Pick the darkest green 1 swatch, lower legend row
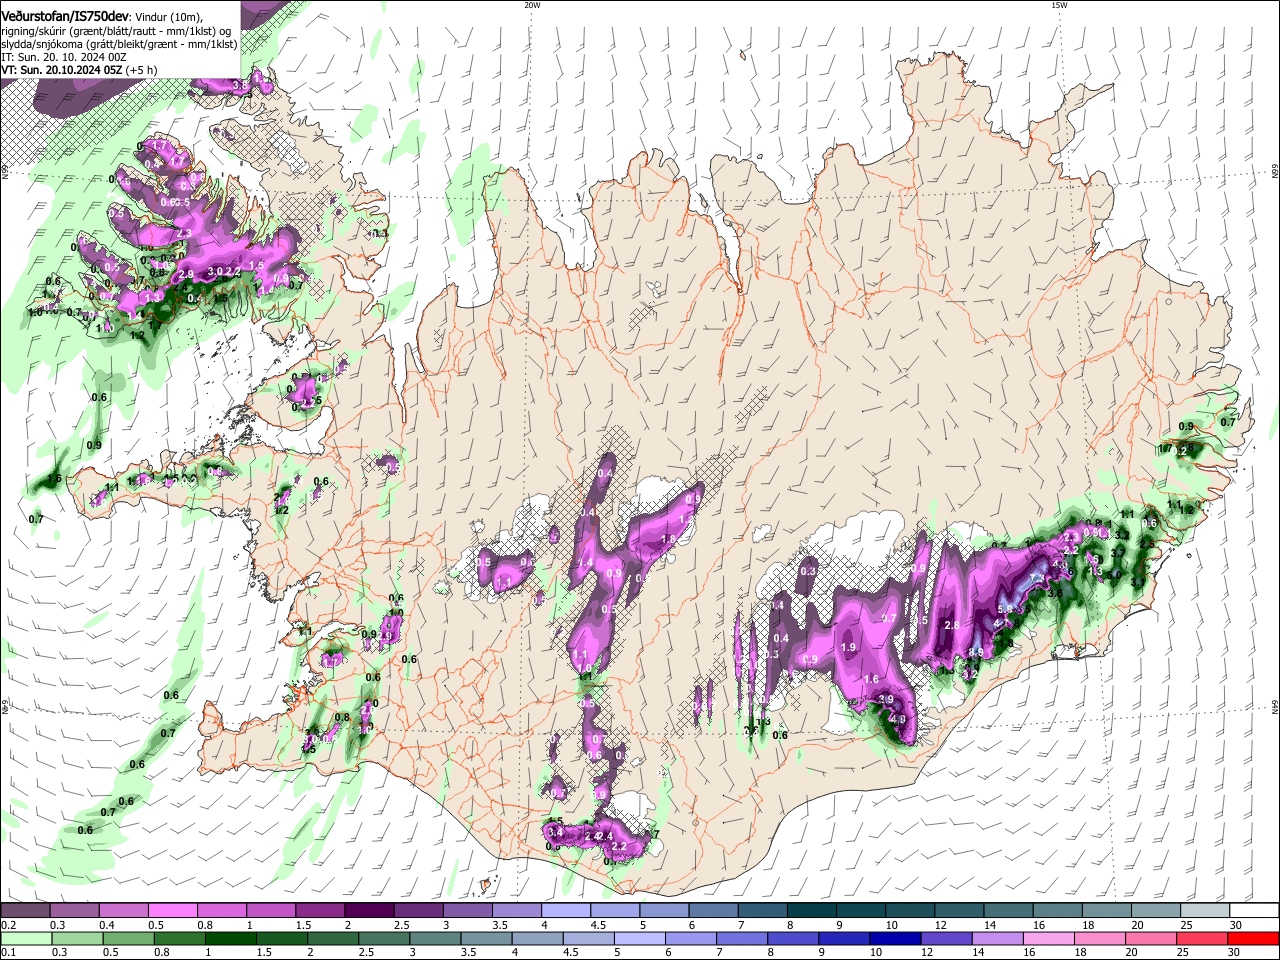 (x=230, y=939)
